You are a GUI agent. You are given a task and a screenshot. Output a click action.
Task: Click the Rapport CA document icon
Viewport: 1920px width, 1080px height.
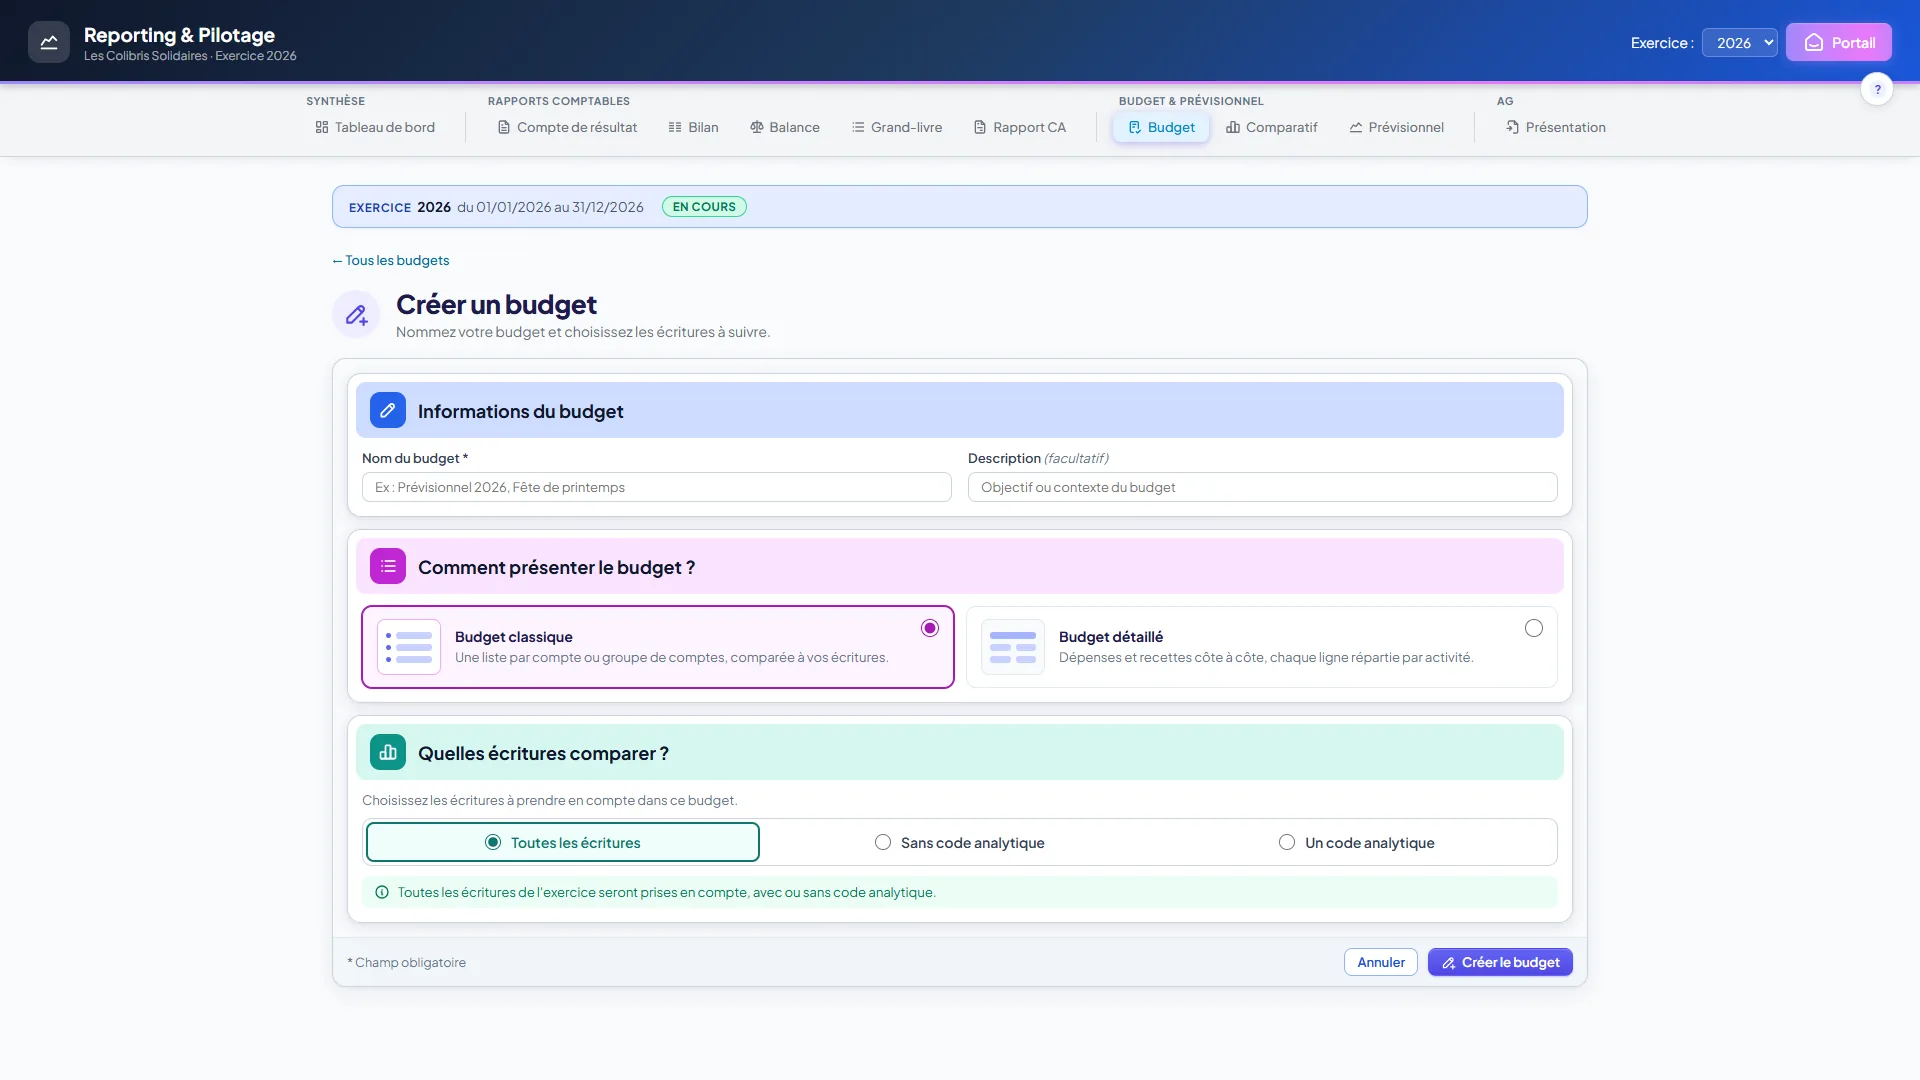pyautogui.click(x=980, y=127)
